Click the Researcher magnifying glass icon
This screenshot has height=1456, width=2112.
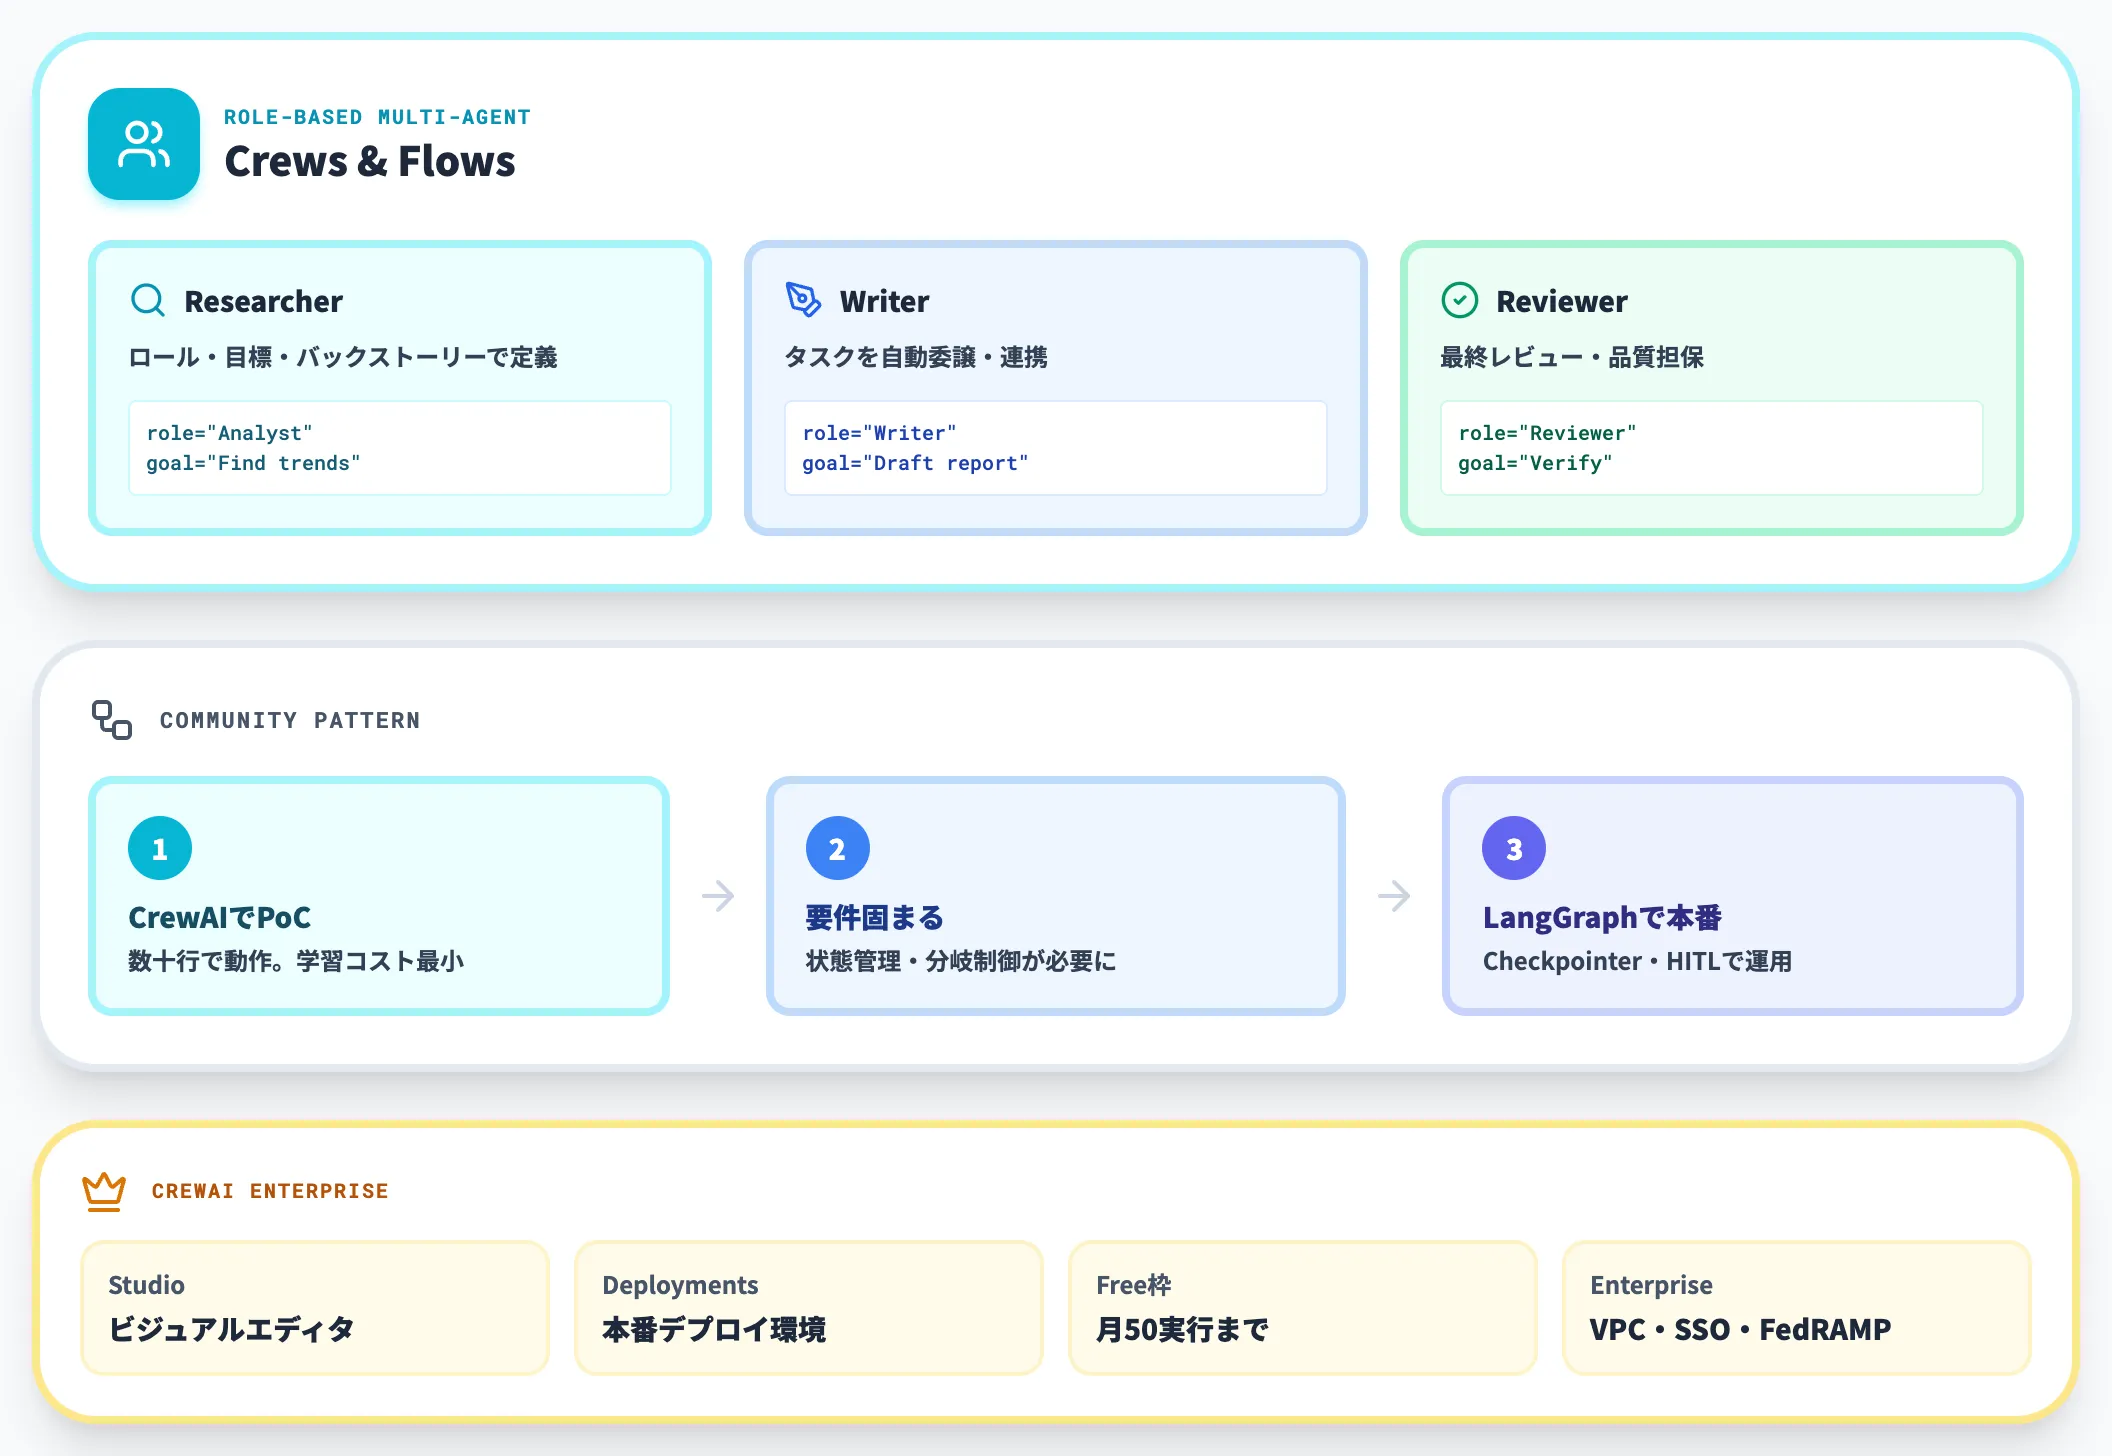click(148, 300)
